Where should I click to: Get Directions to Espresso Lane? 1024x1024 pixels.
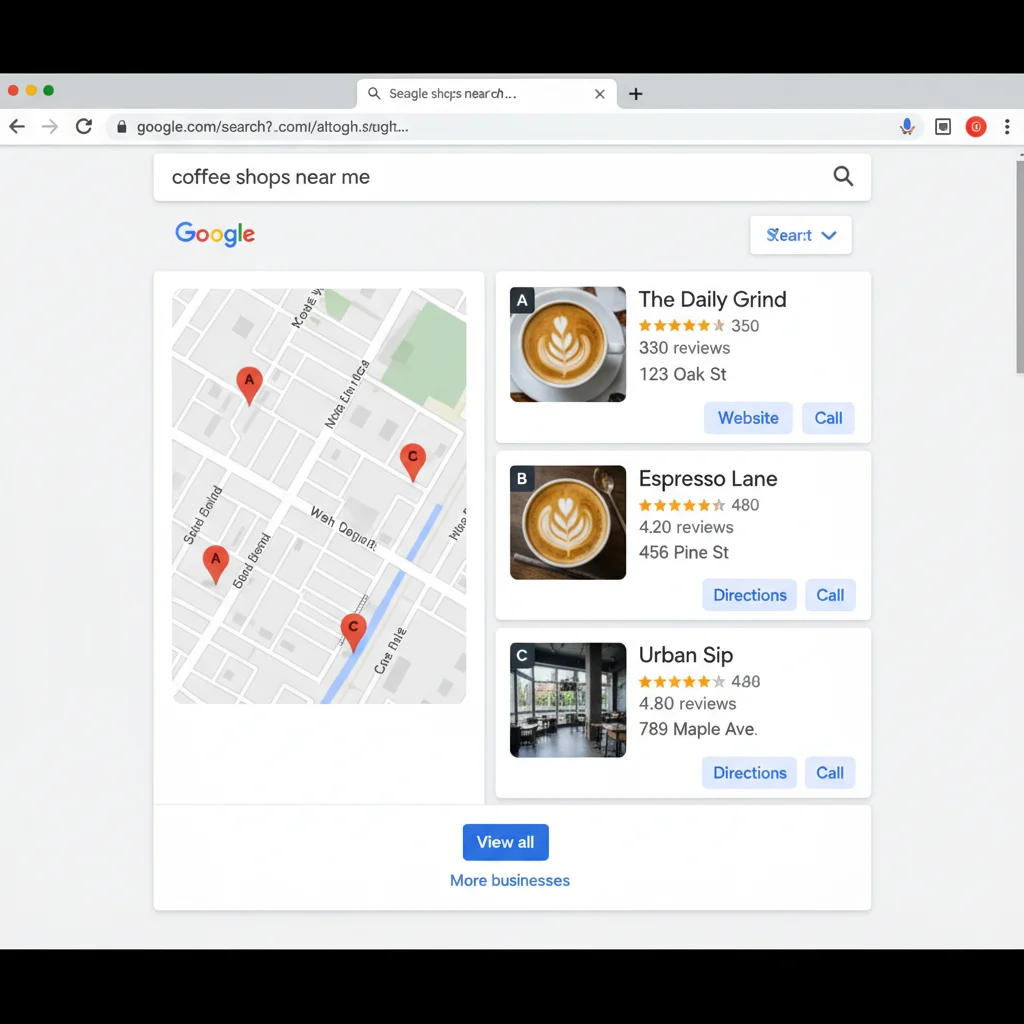pyautogui.click(x=750, y=595)
